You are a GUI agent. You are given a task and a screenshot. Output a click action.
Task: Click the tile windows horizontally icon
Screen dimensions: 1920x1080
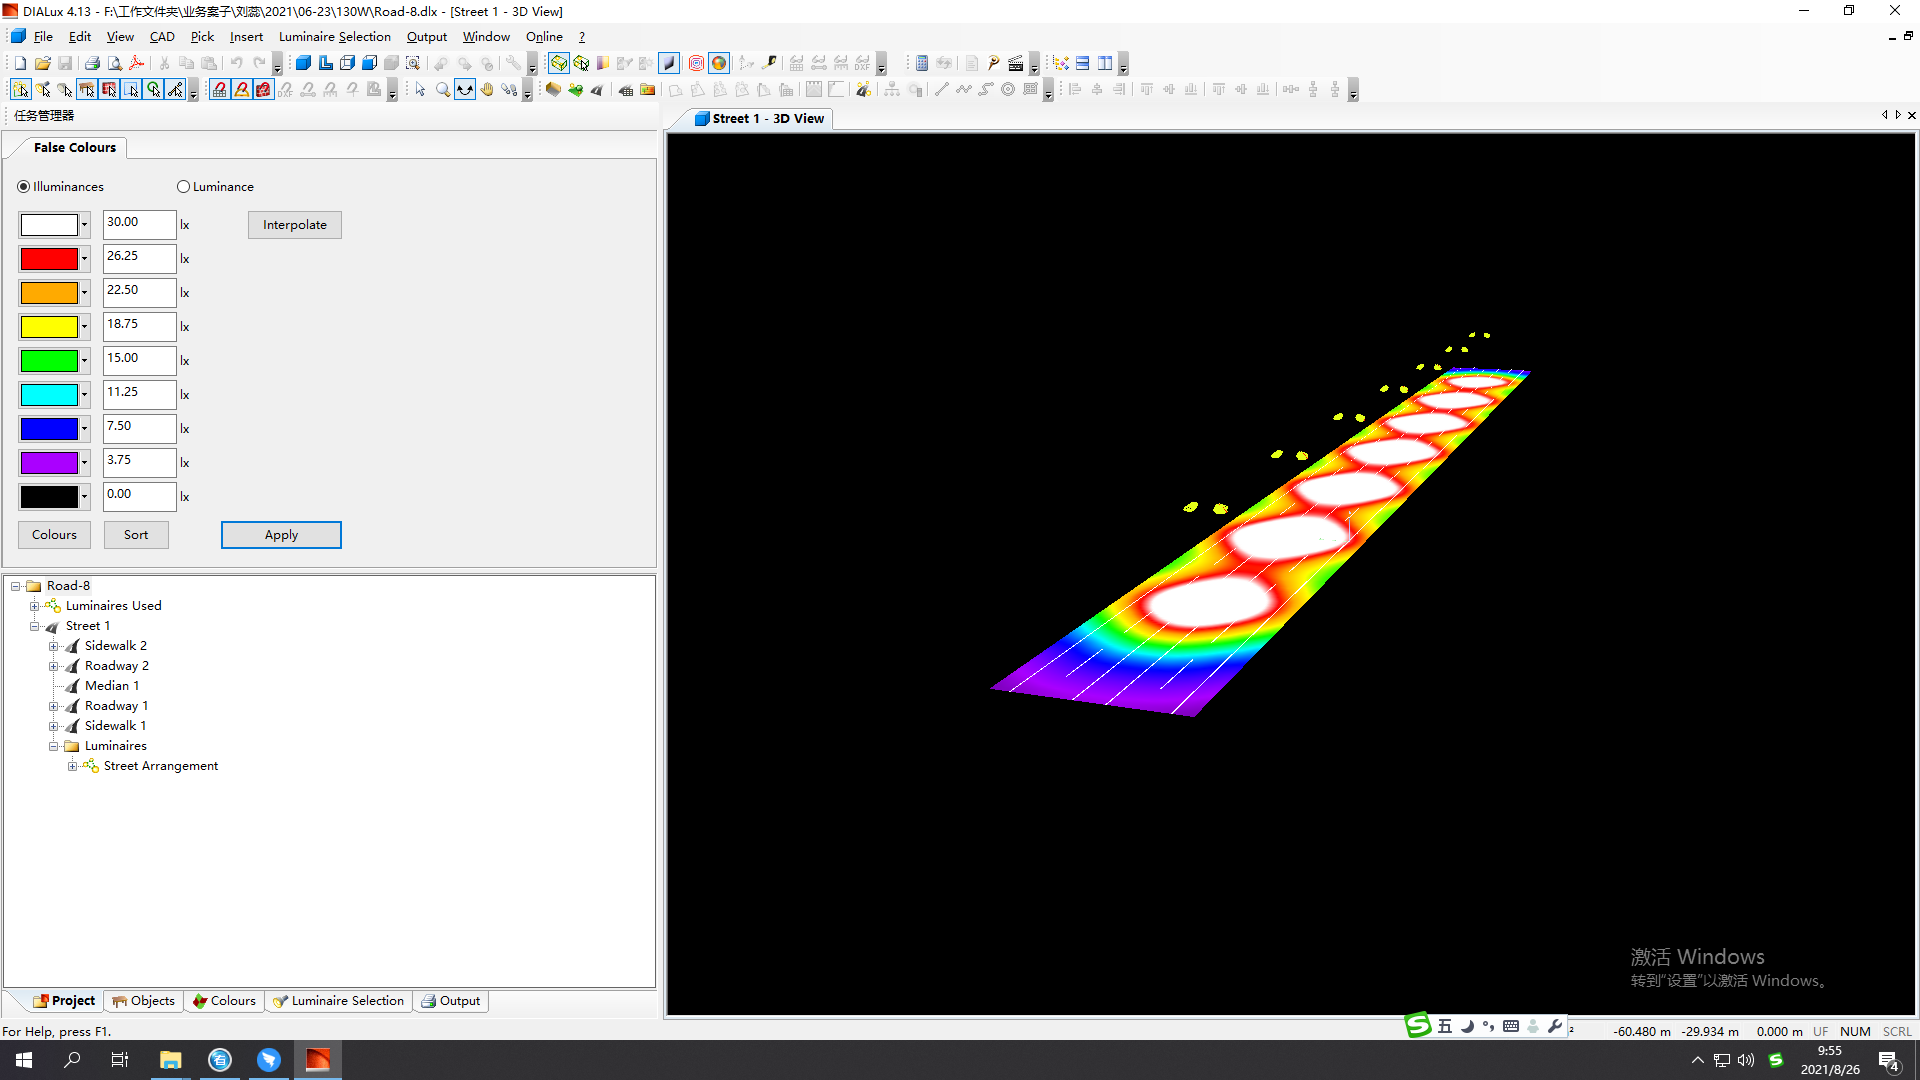click(x=1083, y=63)
